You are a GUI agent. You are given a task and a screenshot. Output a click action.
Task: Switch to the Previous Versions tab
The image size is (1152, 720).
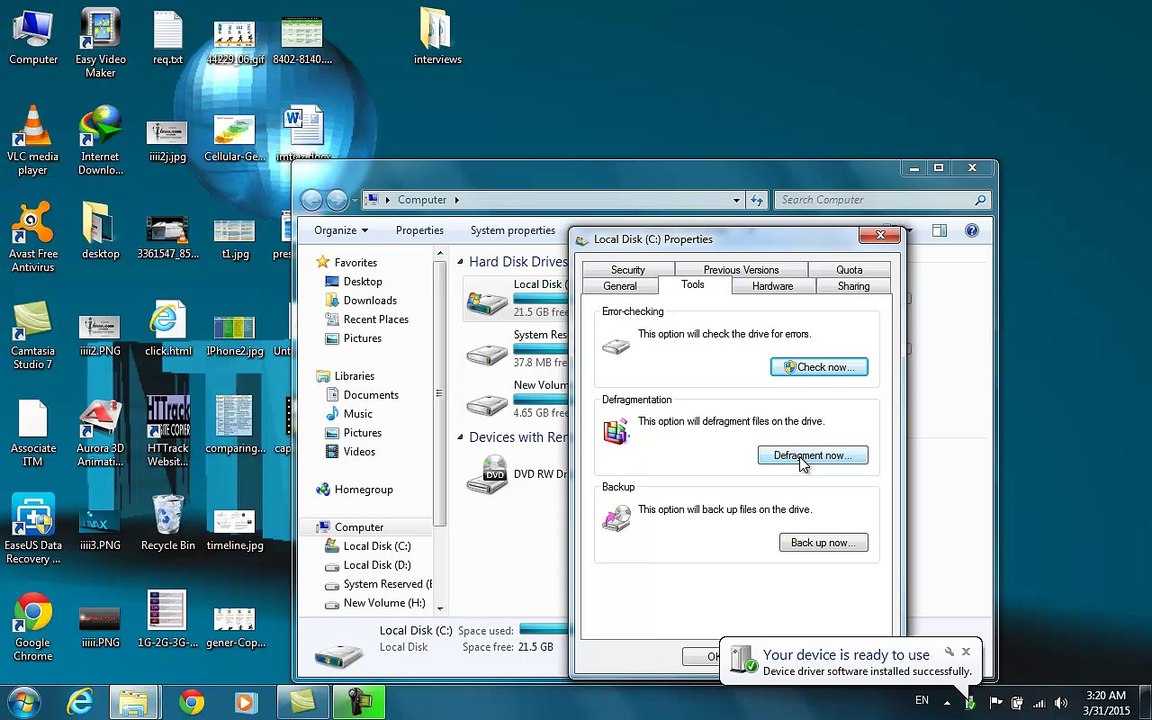[741, 270]
